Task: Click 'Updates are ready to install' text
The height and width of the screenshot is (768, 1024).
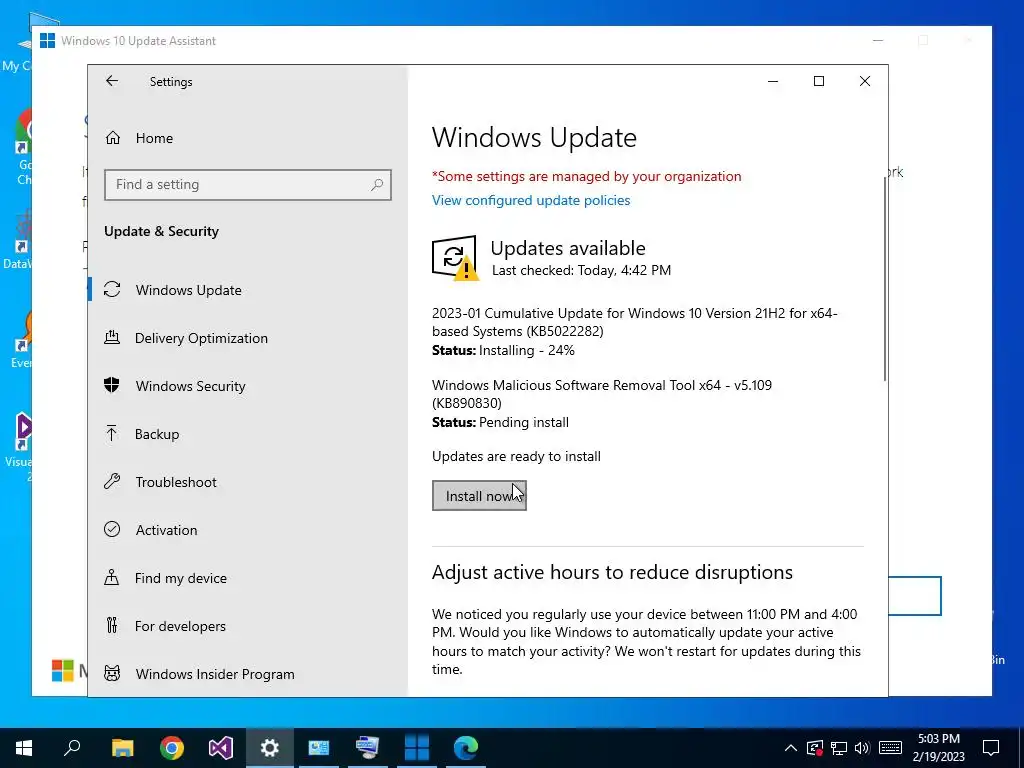Action: 516,456
